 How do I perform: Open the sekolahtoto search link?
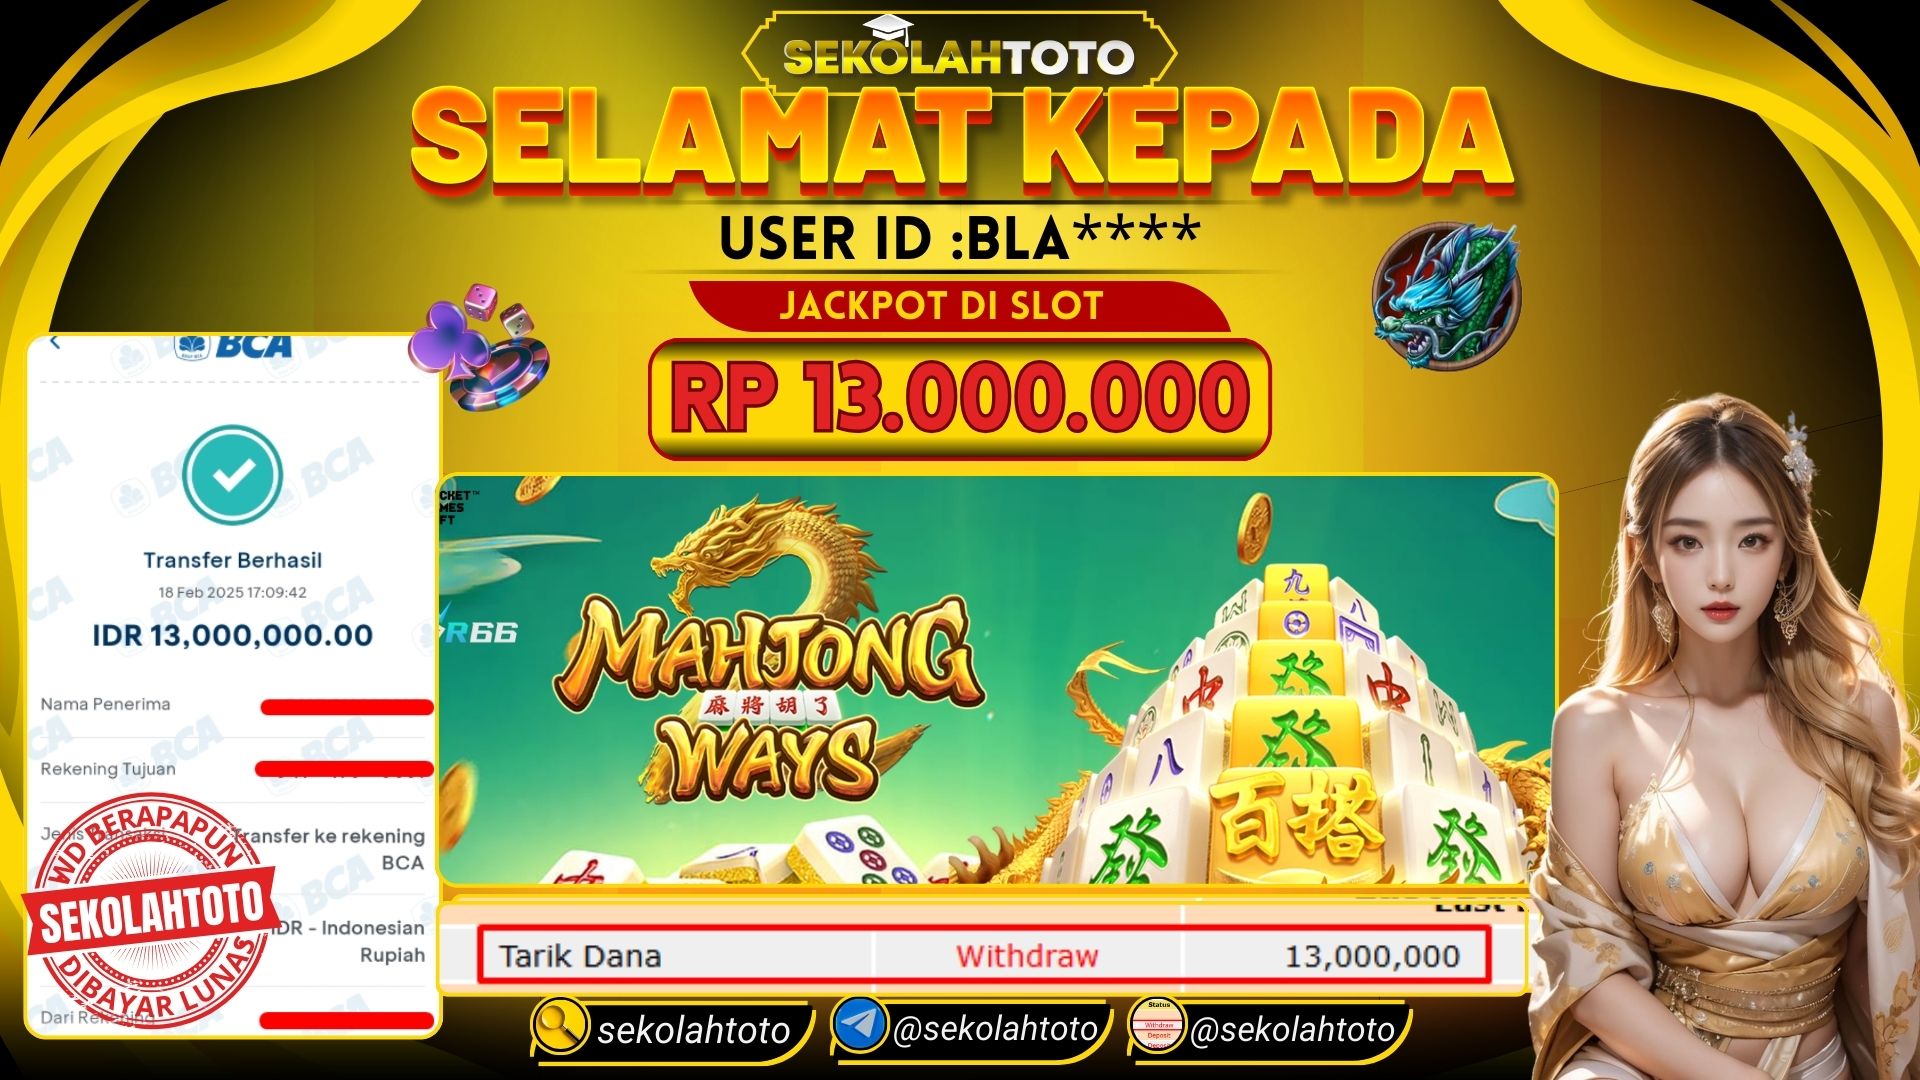click(x=693, y=1030)
